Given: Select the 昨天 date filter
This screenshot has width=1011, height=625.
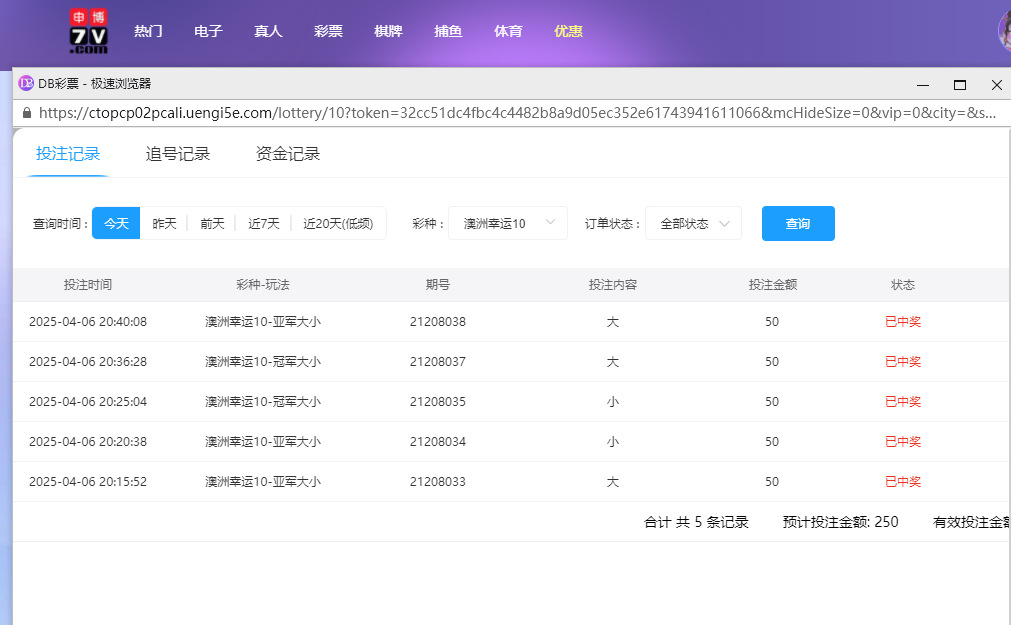Looking at the screenshot, I should click(x=163, y=223).
